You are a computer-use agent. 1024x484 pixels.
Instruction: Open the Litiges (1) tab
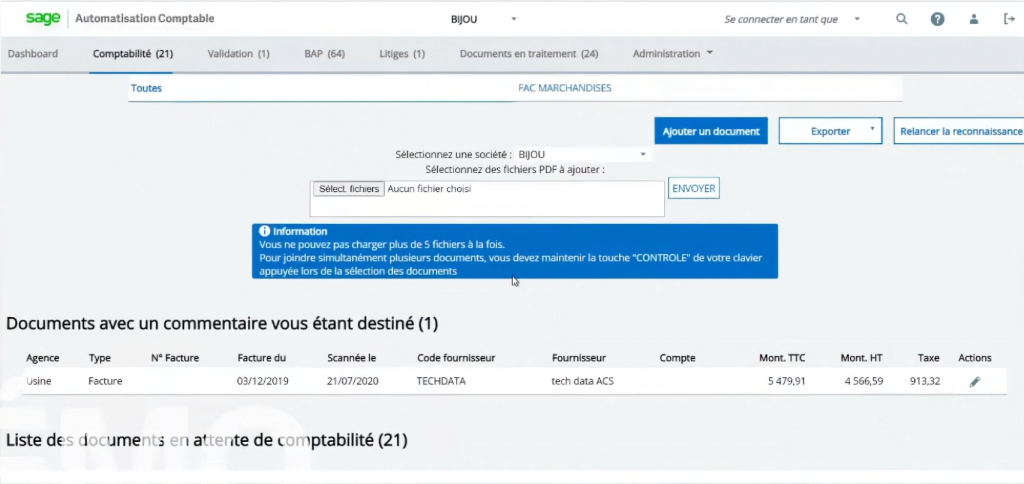pos(402,54)
